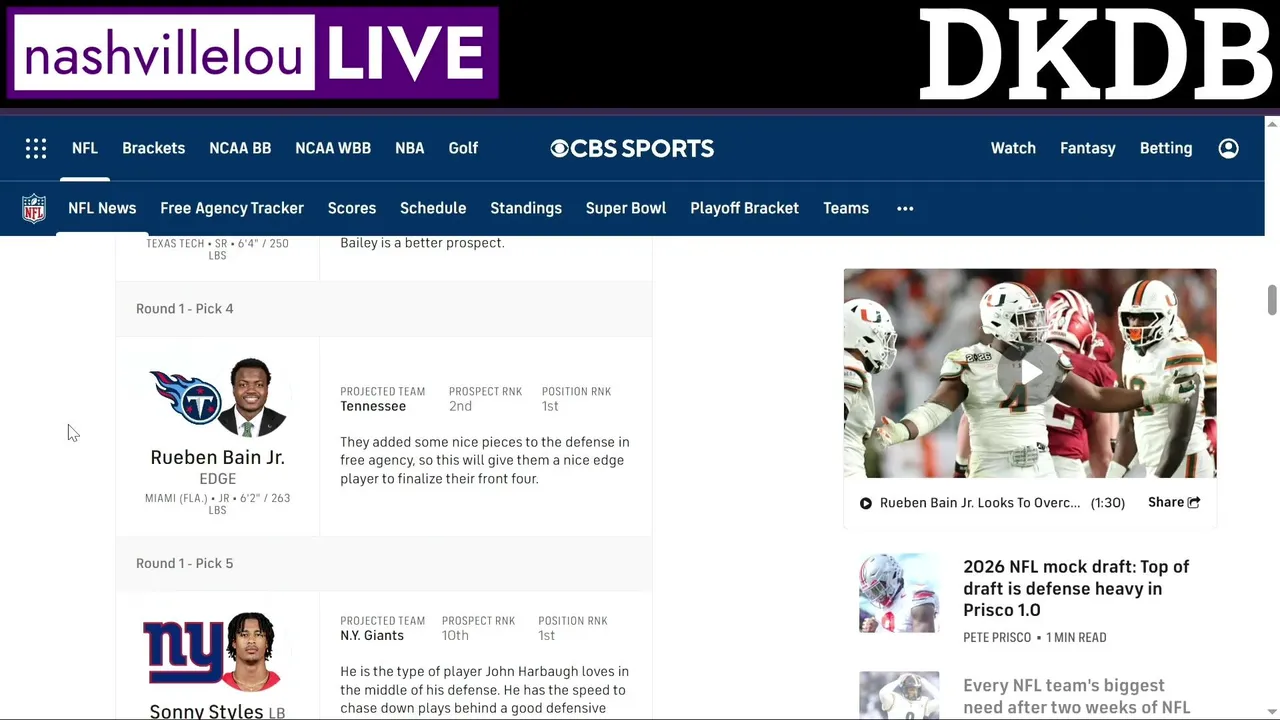Click projected team N.Y. Giants text
This screenshot has width=1280, height=720.
coord(372,636)
